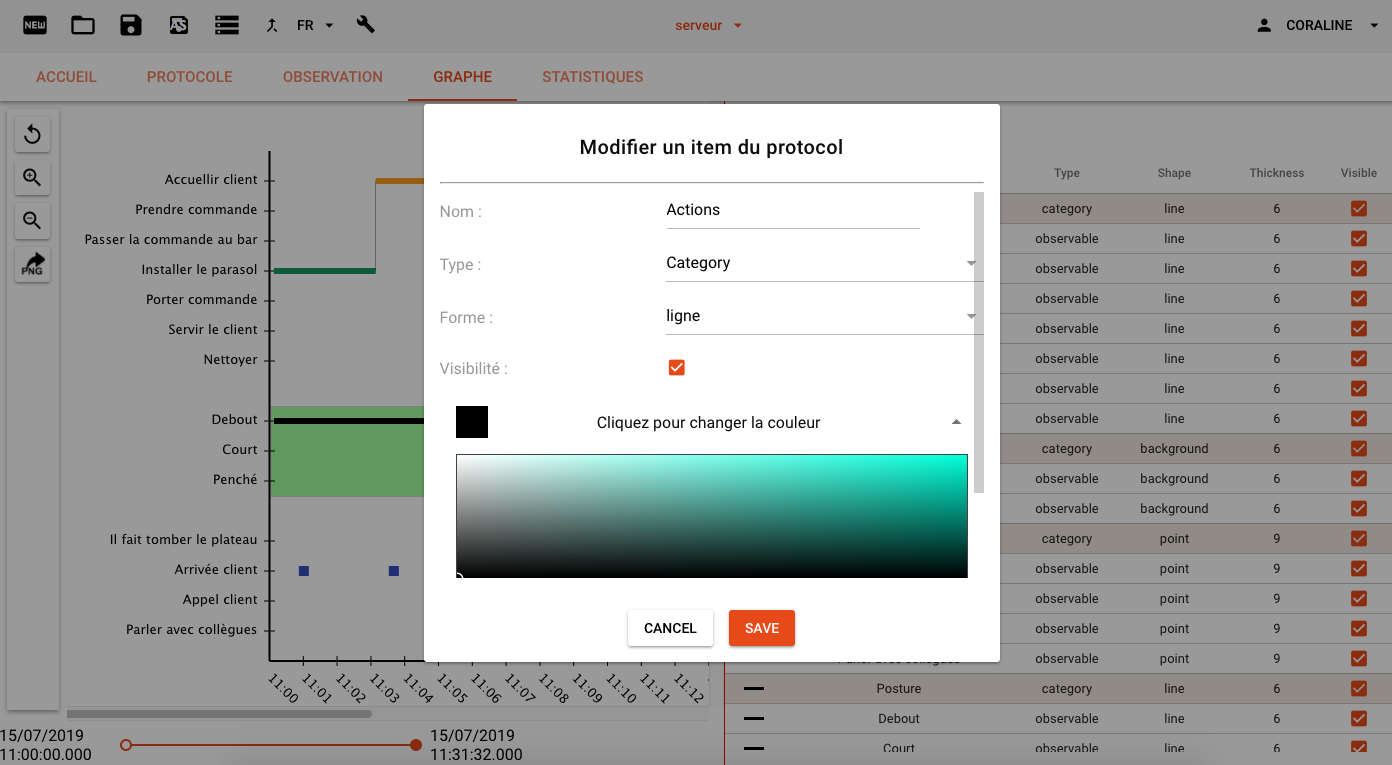Create a new file with the NEW icon

click(x=35, y=25)
